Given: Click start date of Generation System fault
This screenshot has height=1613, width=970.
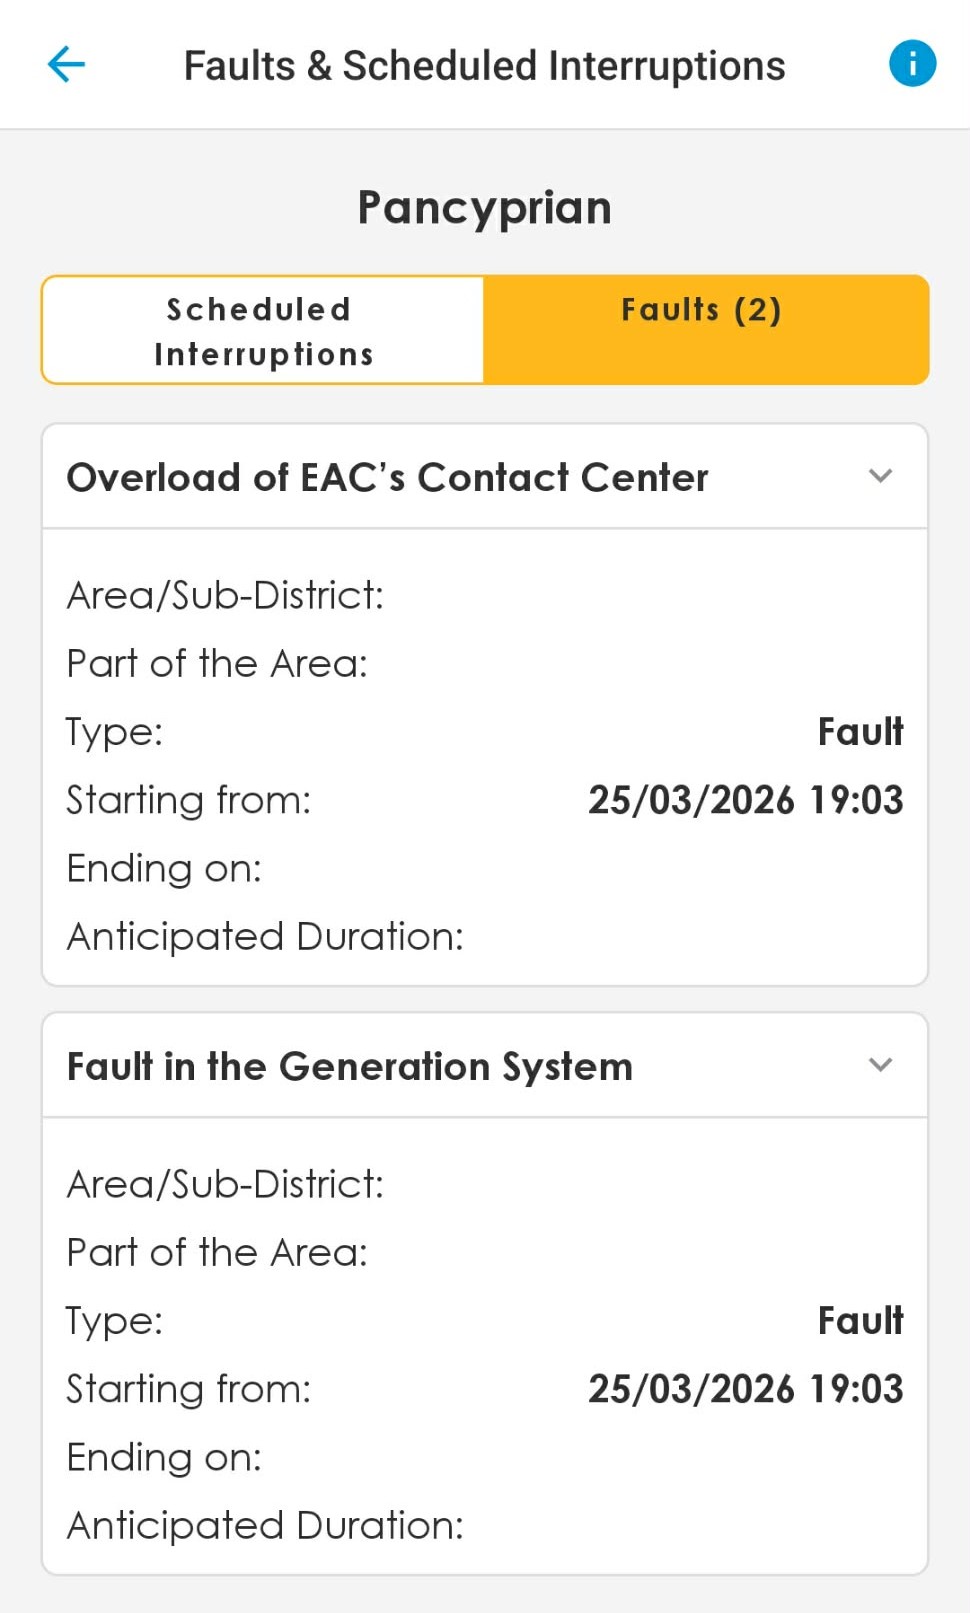Looking at the screenshot, I should pos(745,1389).
